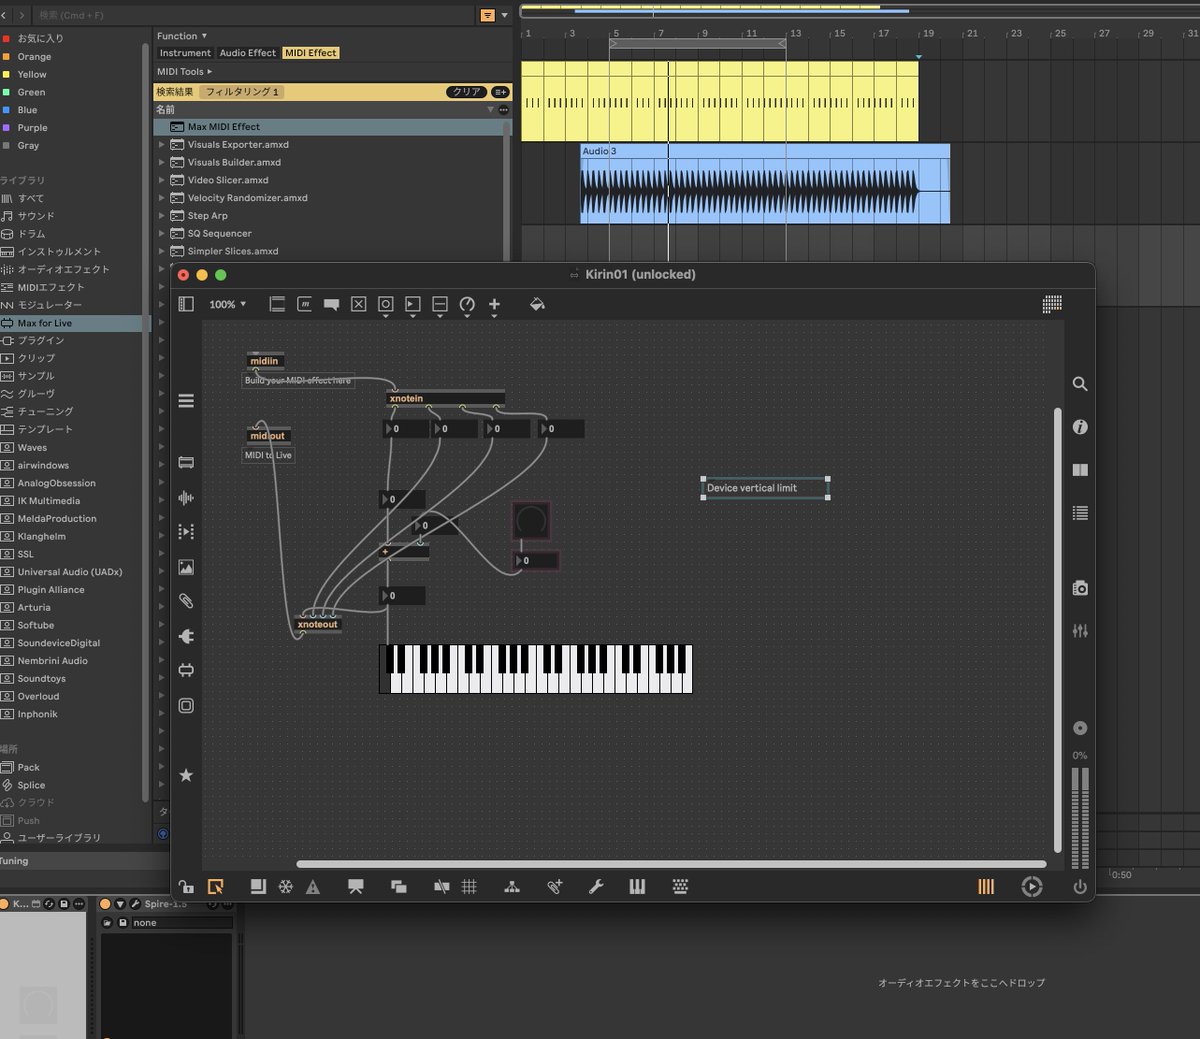Select Splice in places list
The width and height of the screenshot is (1200, 1039).
31,786
